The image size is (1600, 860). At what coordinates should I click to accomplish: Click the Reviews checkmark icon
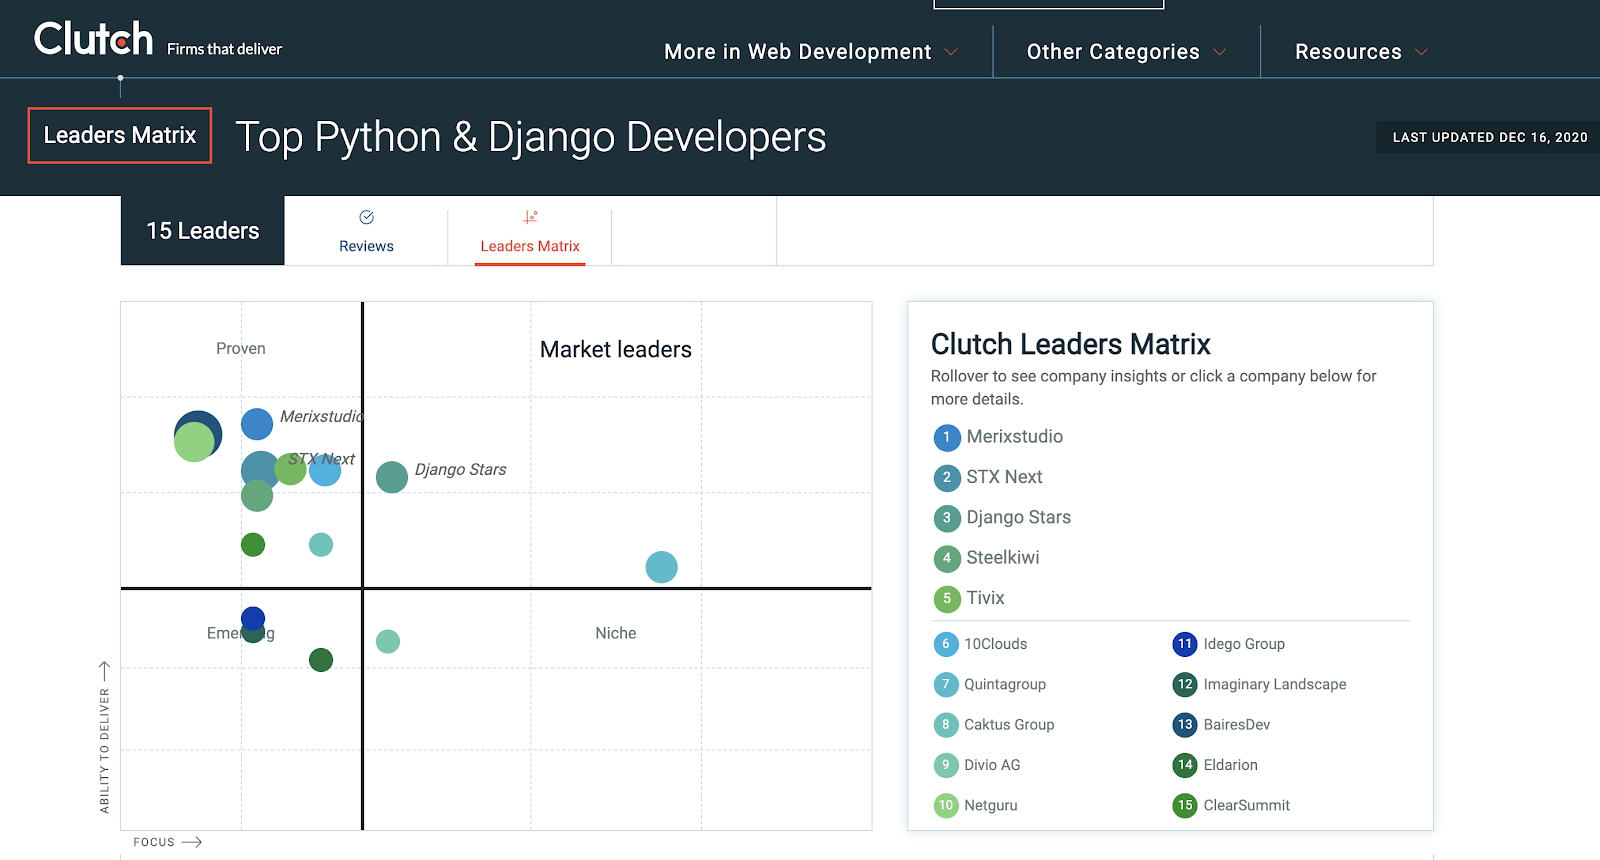click(x=366, y=217)
